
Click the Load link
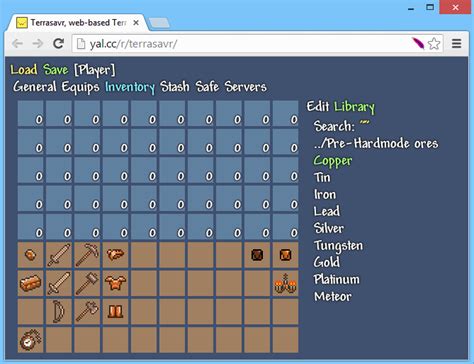point(24,70)
